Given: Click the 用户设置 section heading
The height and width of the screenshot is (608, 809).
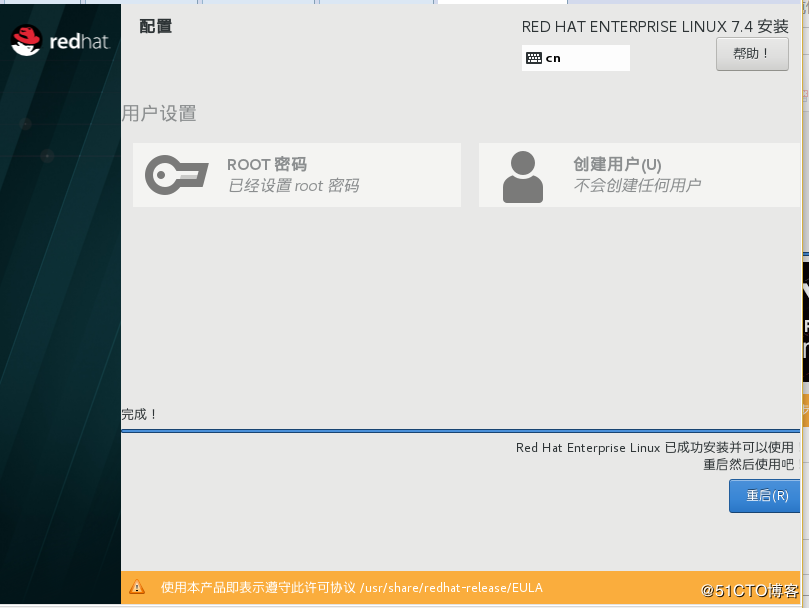Looking at the screenshot, I should coord(159,113).
